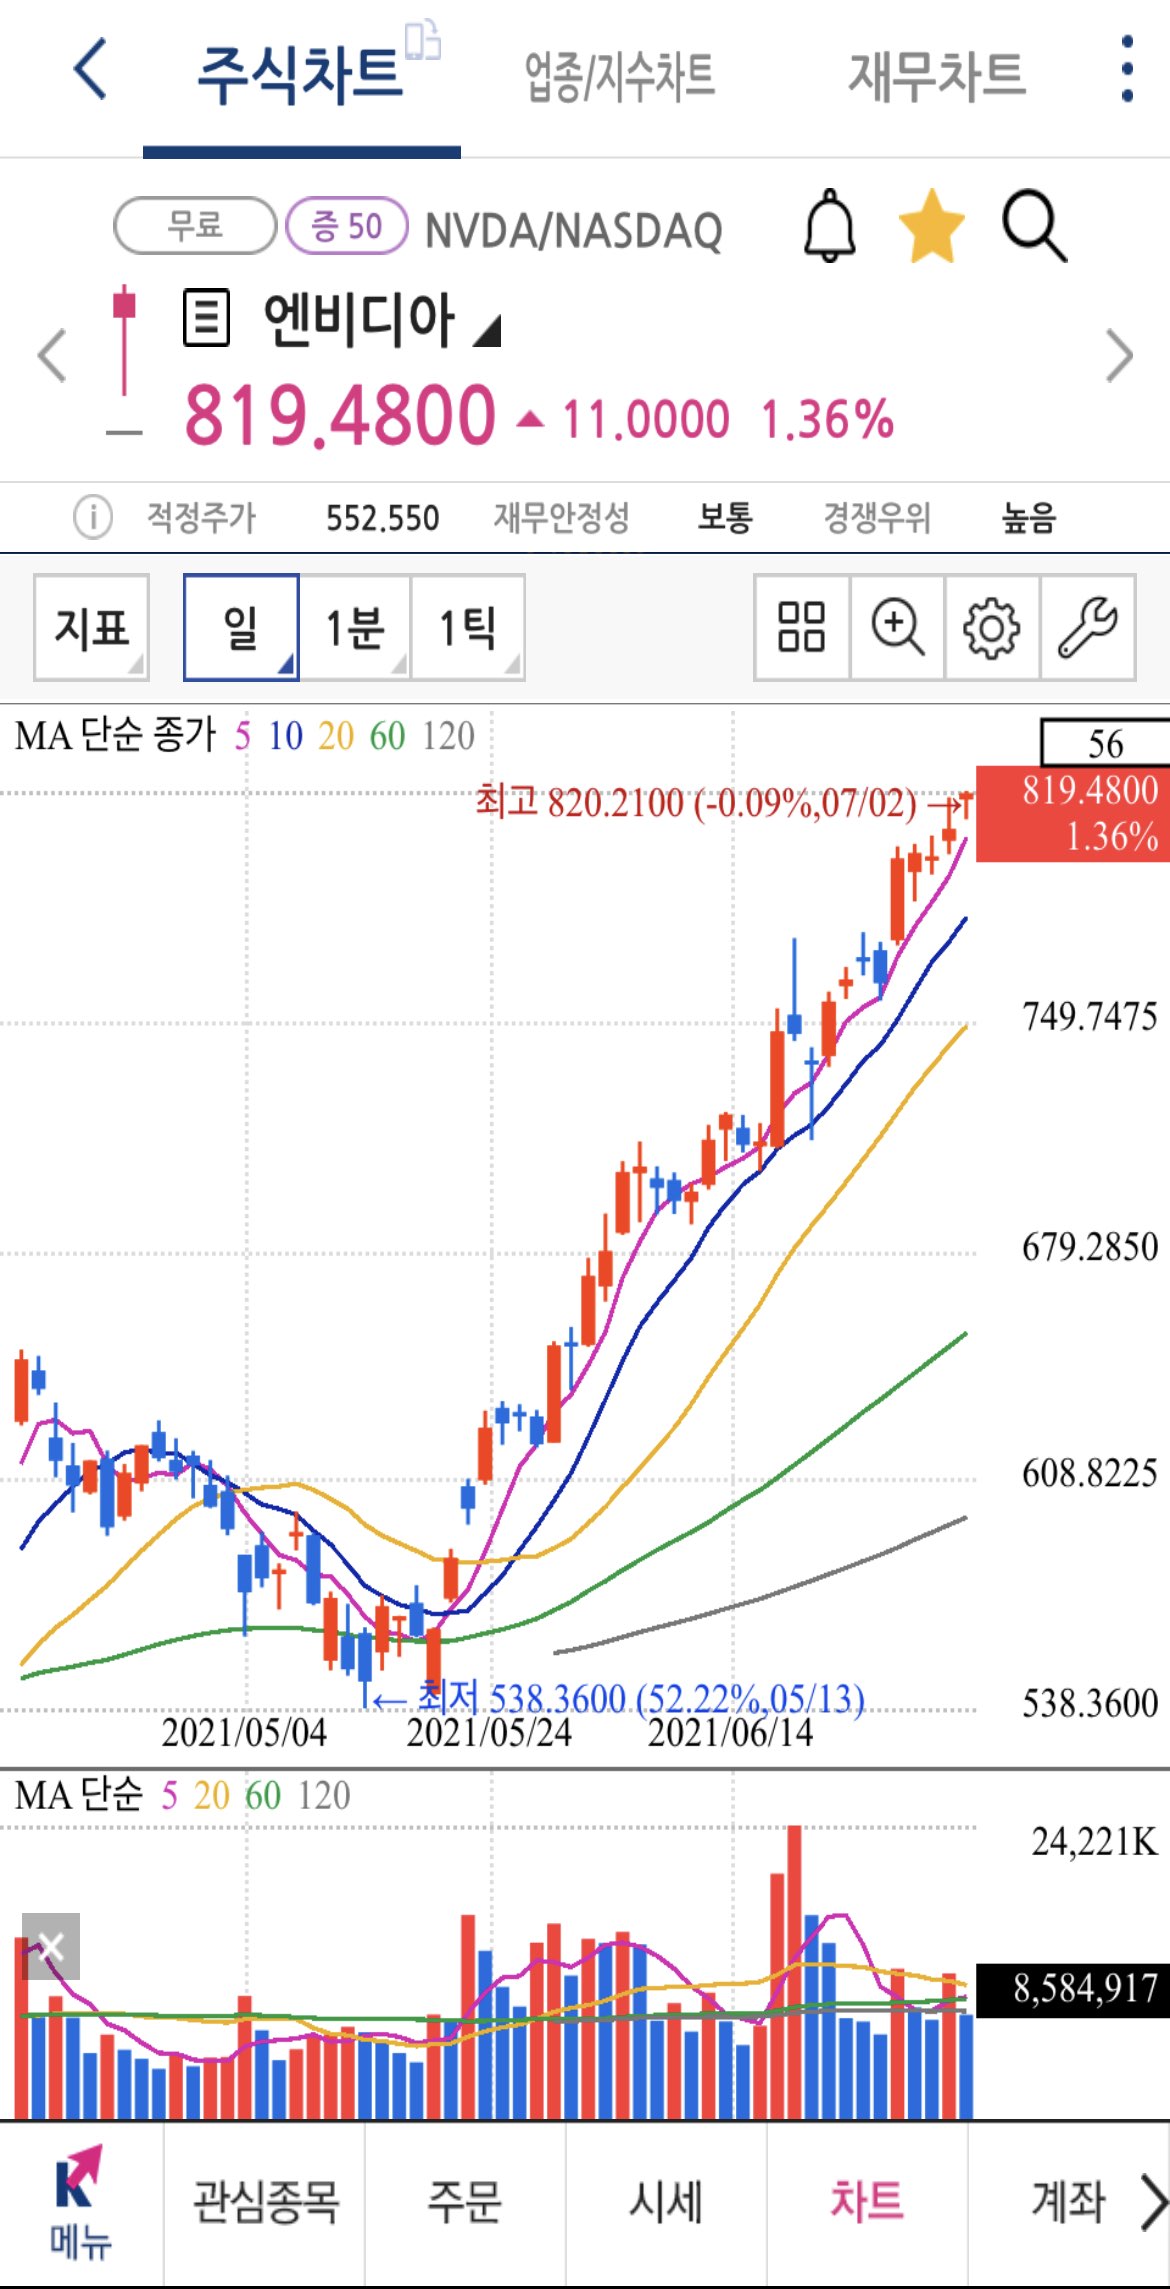The width and height of the screenshot is (1170, 2289).
Task: Tap the 무료 pill button
Action: click(x=195, y=226)
